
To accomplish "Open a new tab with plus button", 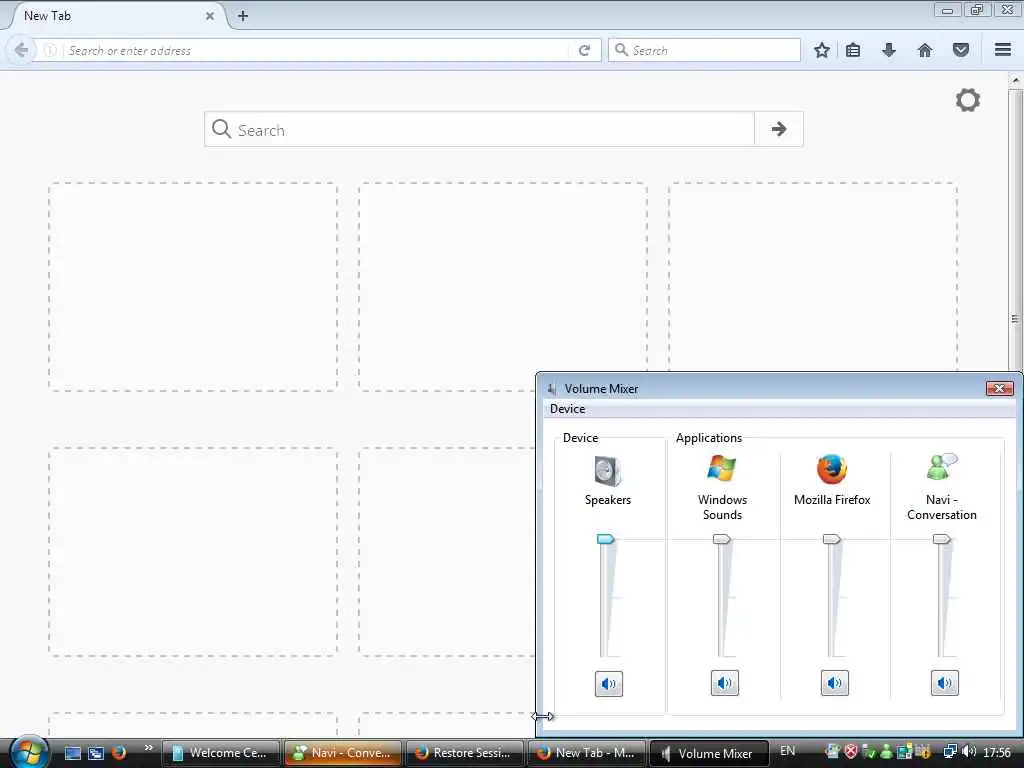I will click(x=243, y=16).
